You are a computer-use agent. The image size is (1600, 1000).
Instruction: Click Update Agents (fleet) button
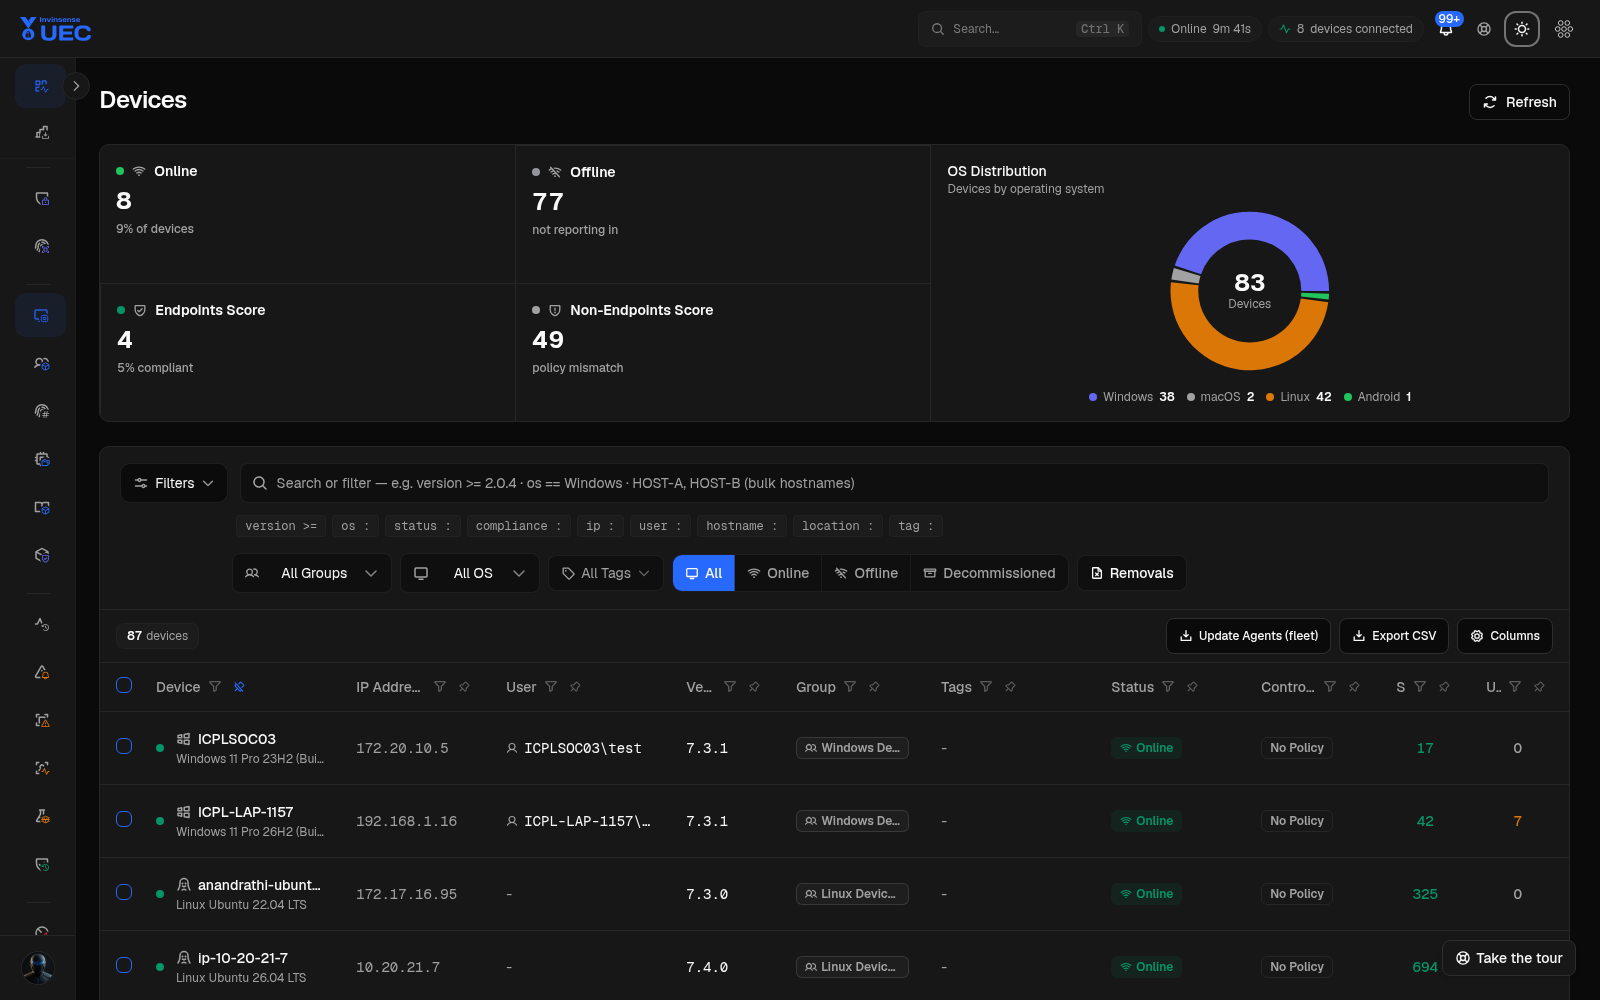tap(1248, 636)
